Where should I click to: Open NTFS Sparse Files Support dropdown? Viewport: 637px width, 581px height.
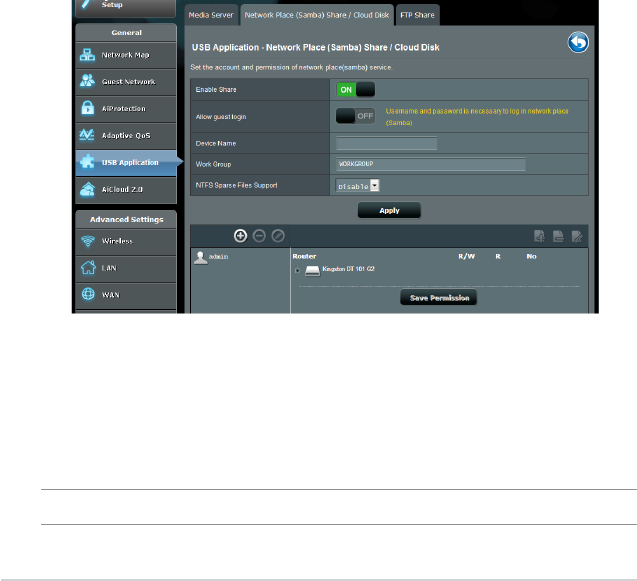pyautogui.click(x=358, y=186)
